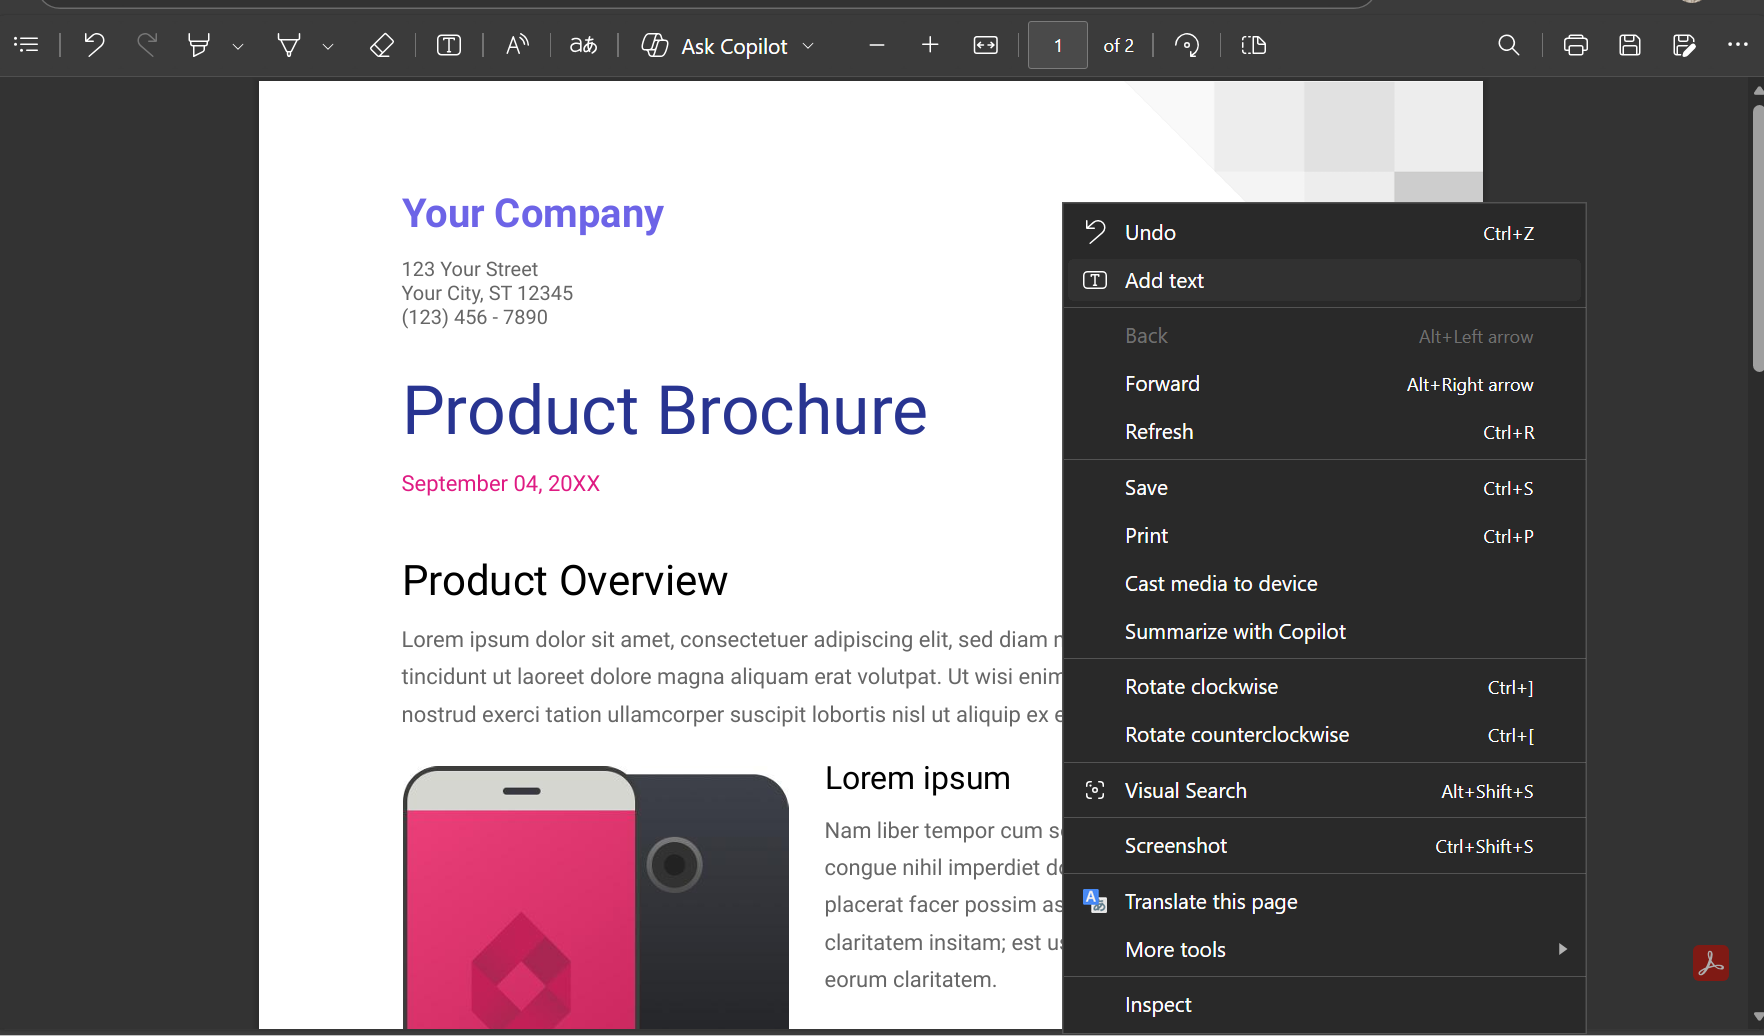Expand the Ask Copilot dropdown chevron
This screenshot has width=1764, height=1036.
(809, 46)
